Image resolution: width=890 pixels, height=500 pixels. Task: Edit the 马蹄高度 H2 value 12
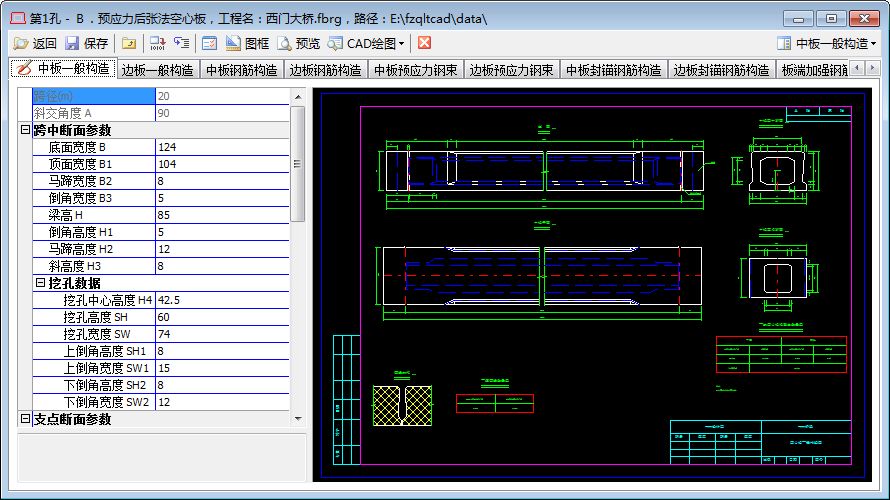(222, 249)
